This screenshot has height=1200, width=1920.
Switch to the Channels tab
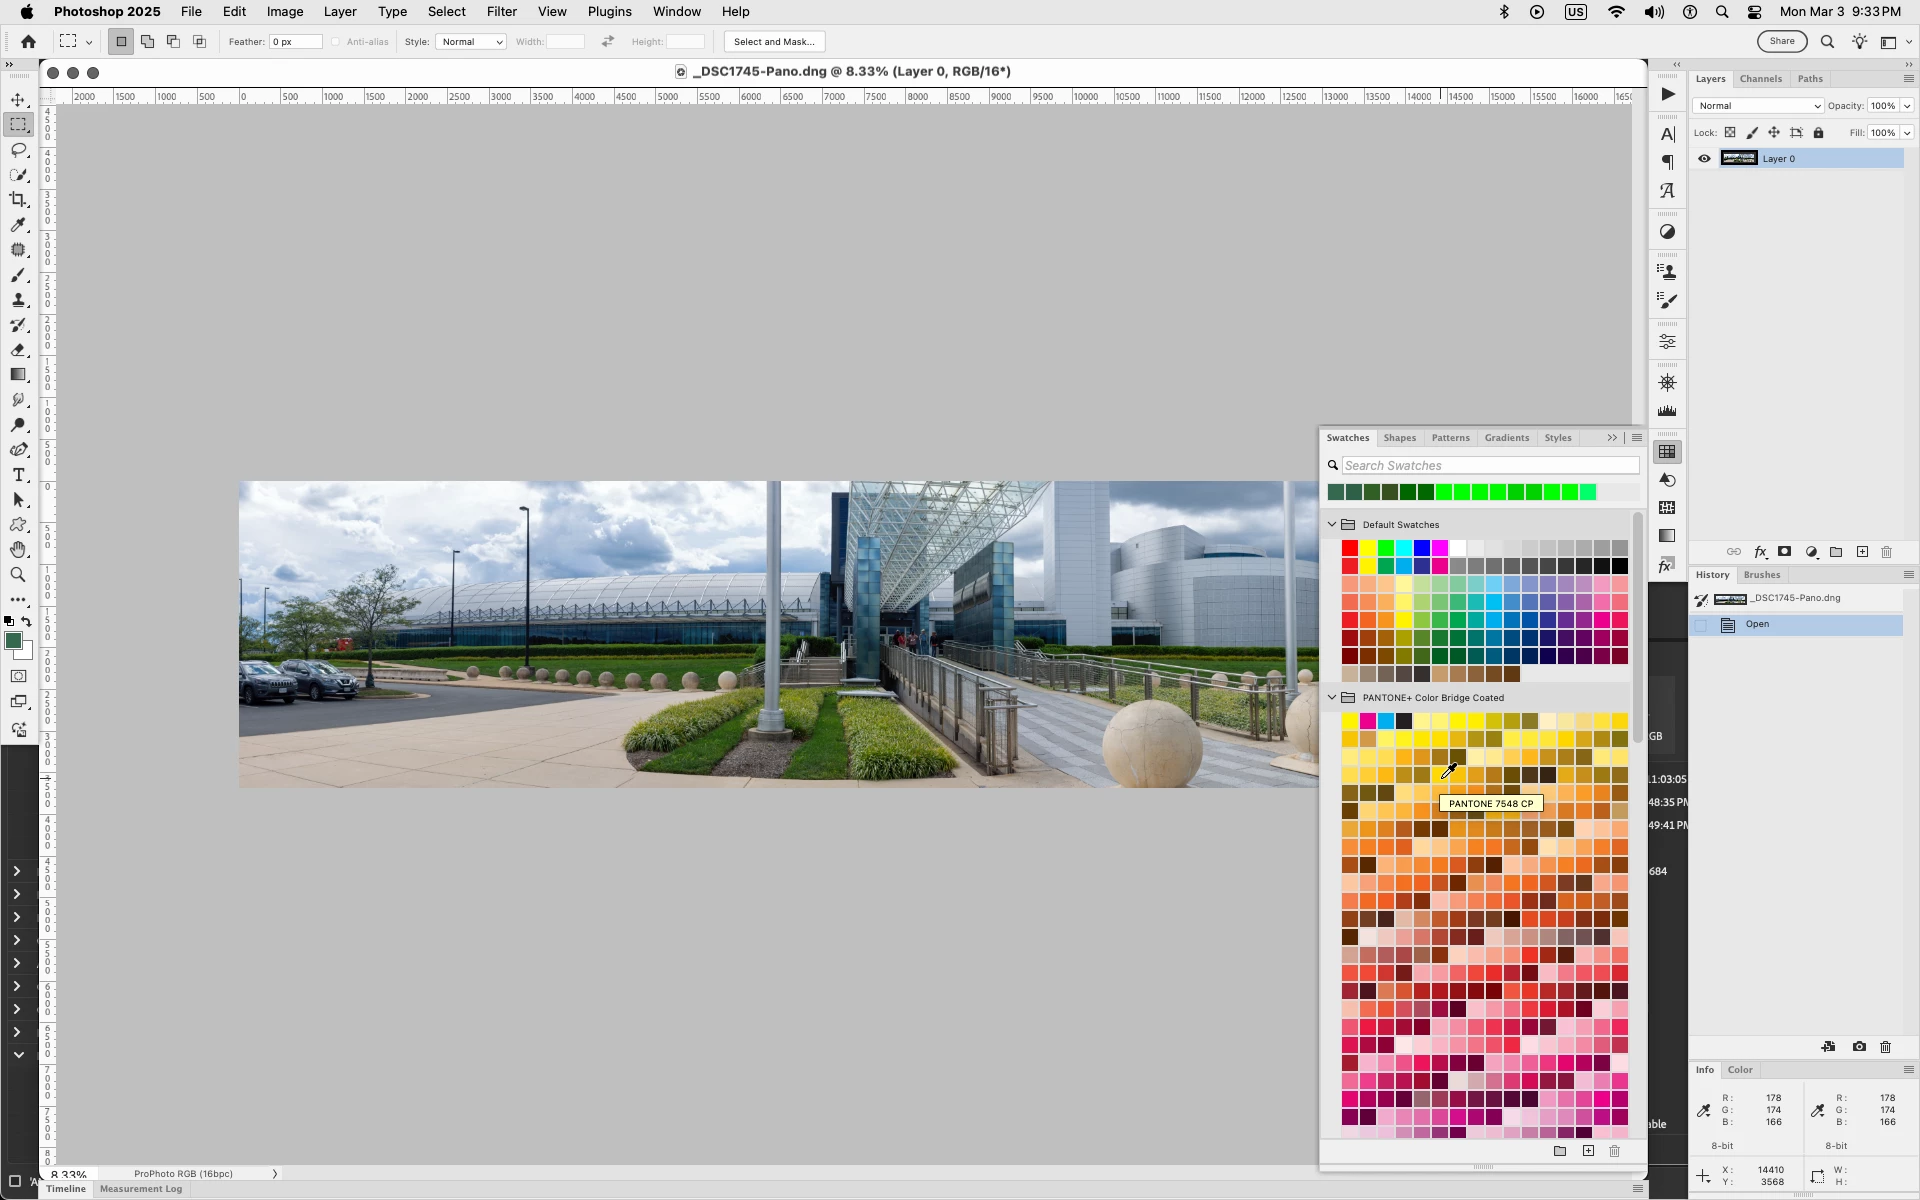click(x=1760, y=79)
